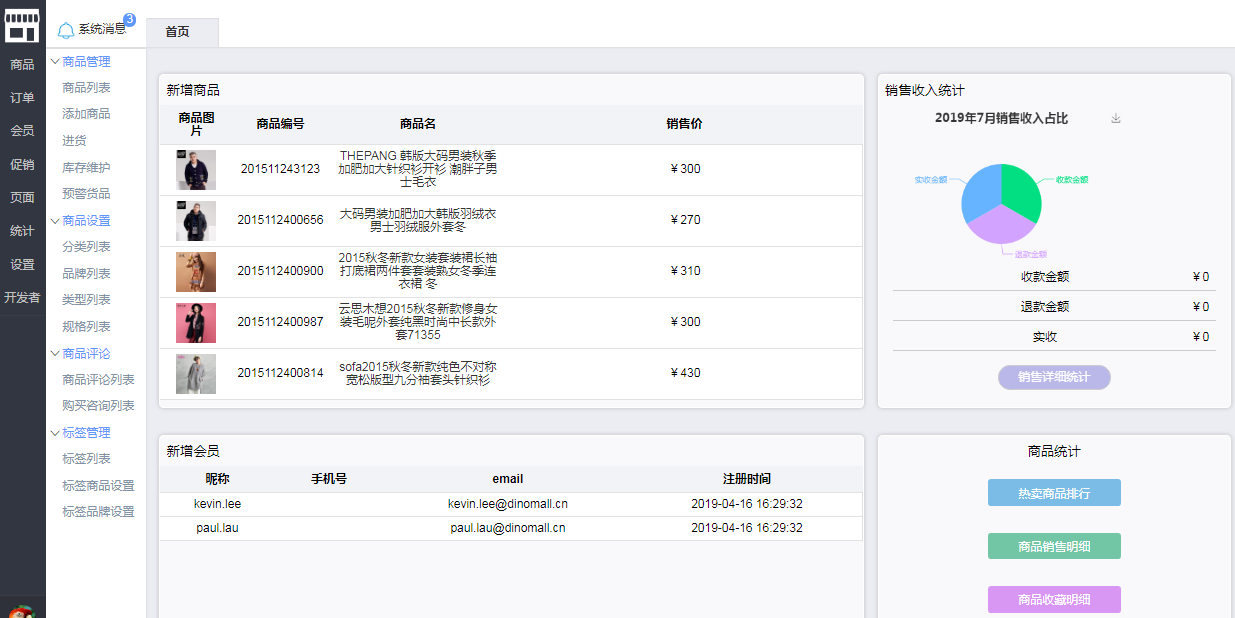1235x618 pixels.
Task: Click the product name 大码男装加肥加大韩版羽绒衣
Action: [418, 220]
